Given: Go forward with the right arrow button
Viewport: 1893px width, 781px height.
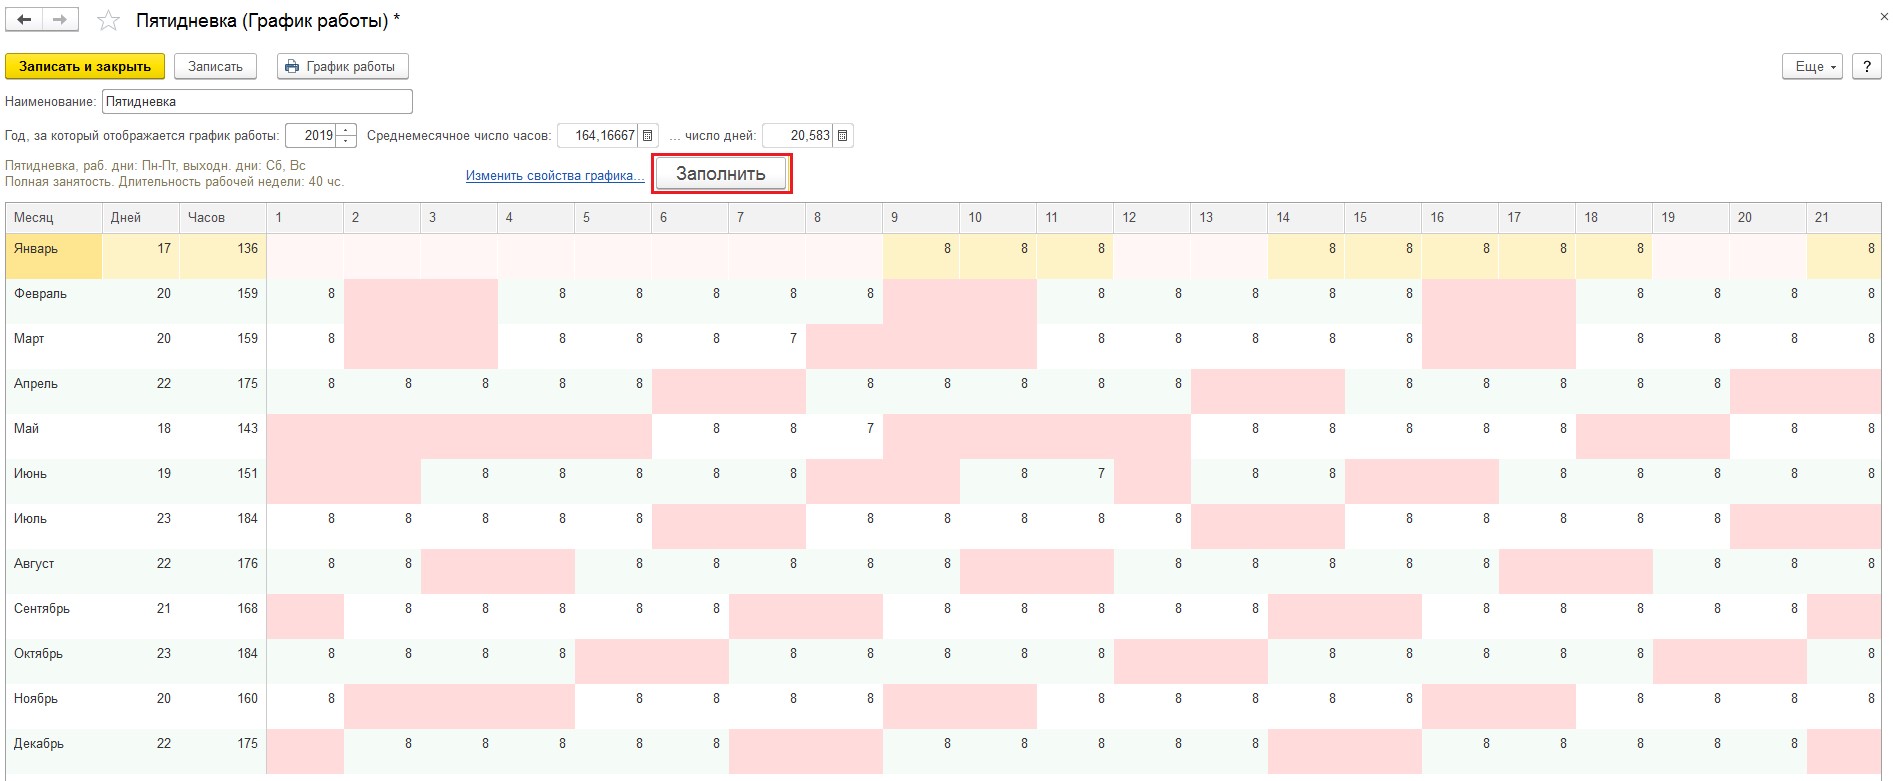Looking at the screenshot, I should (60, 20).
